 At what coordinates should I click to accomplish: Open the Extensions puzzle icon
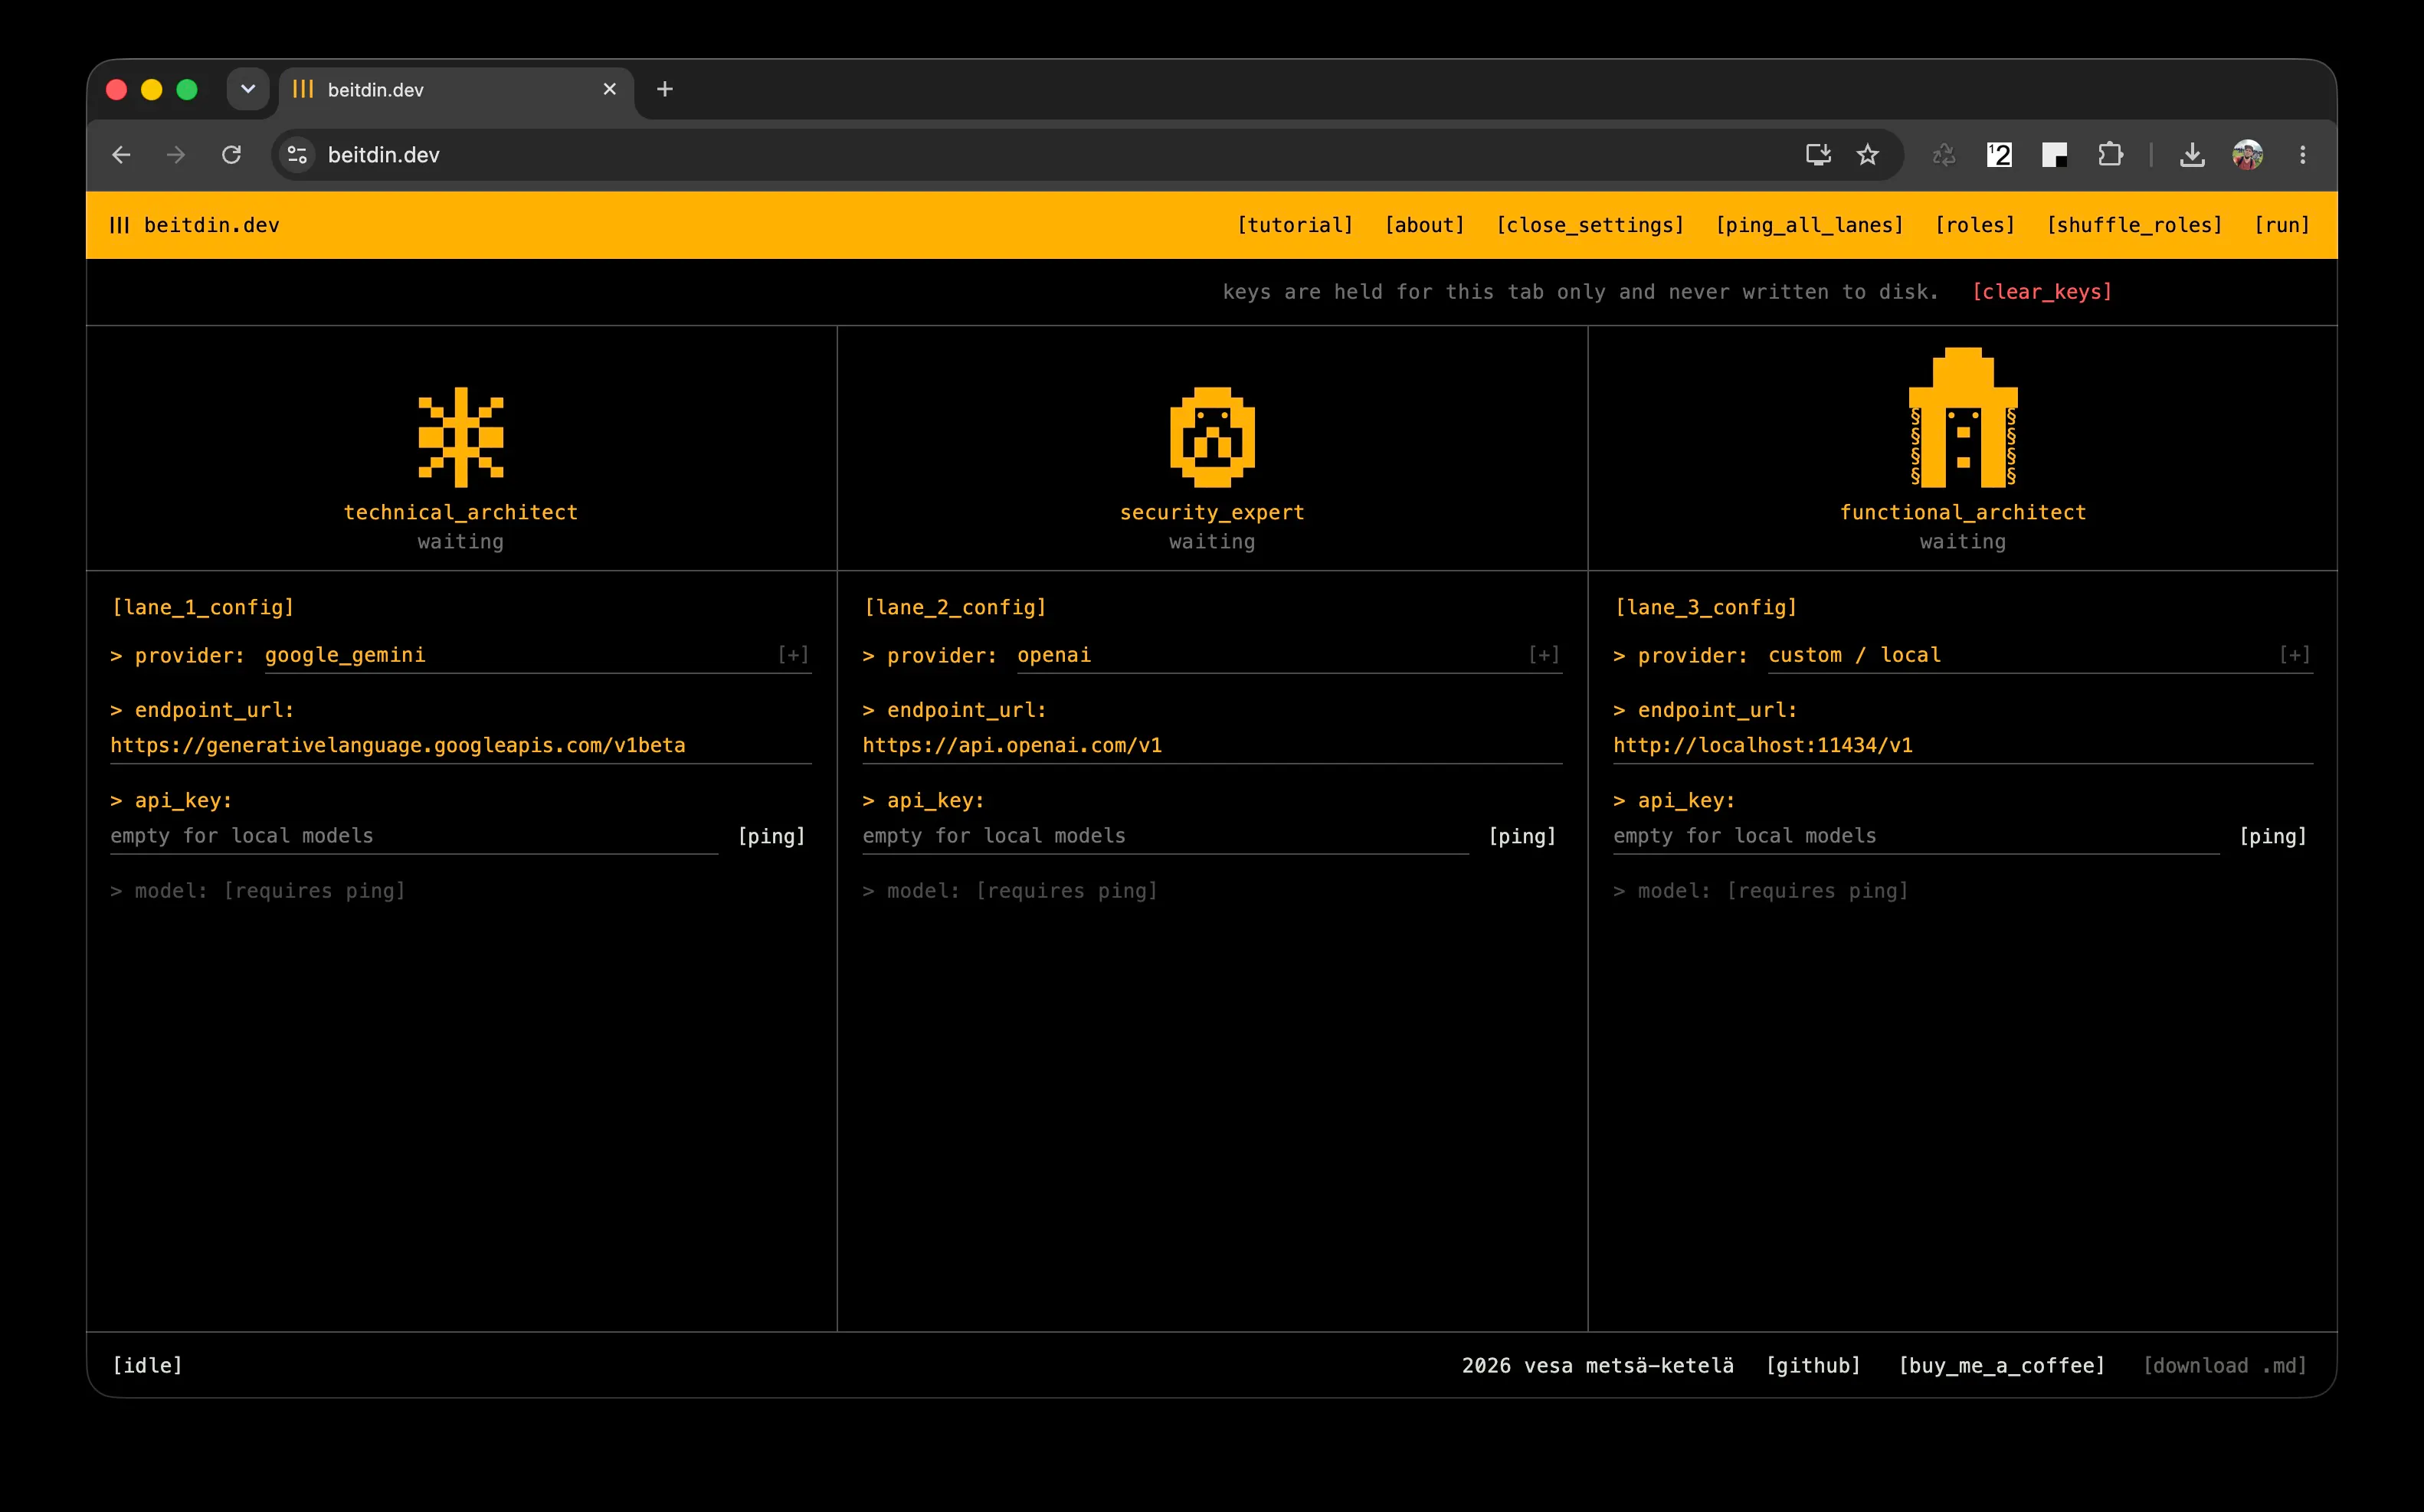coord(2110,155)
